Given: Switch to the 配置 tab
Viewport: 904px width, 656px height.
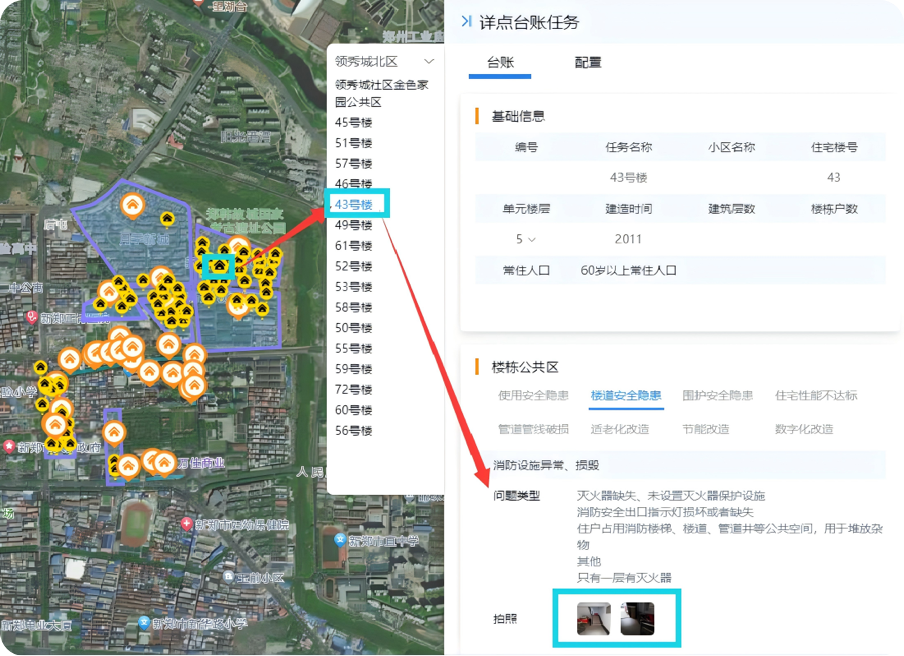Looking at the screenshot, I should click(588, 62).
